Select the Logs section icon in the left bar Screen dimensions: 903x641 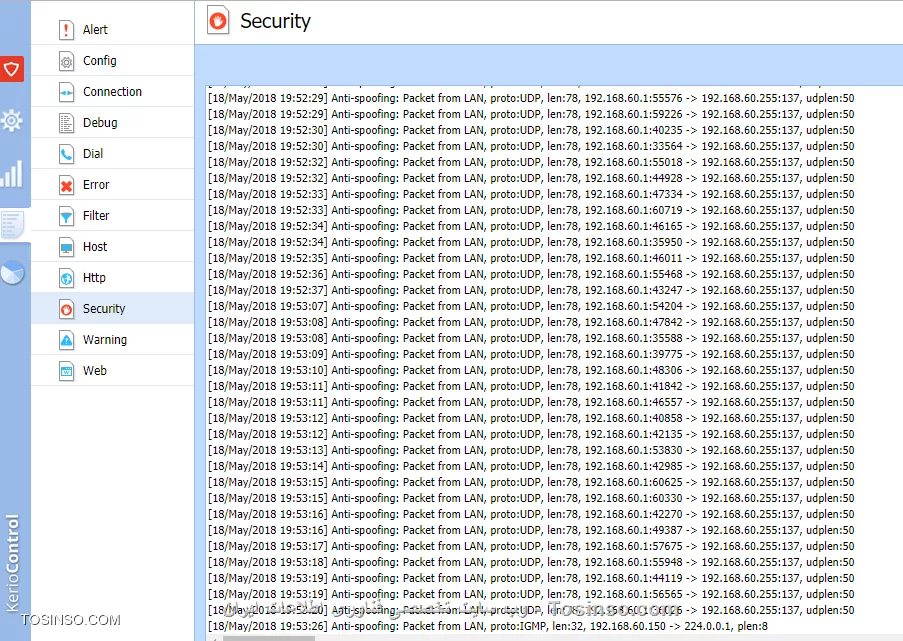pos(13,225)
